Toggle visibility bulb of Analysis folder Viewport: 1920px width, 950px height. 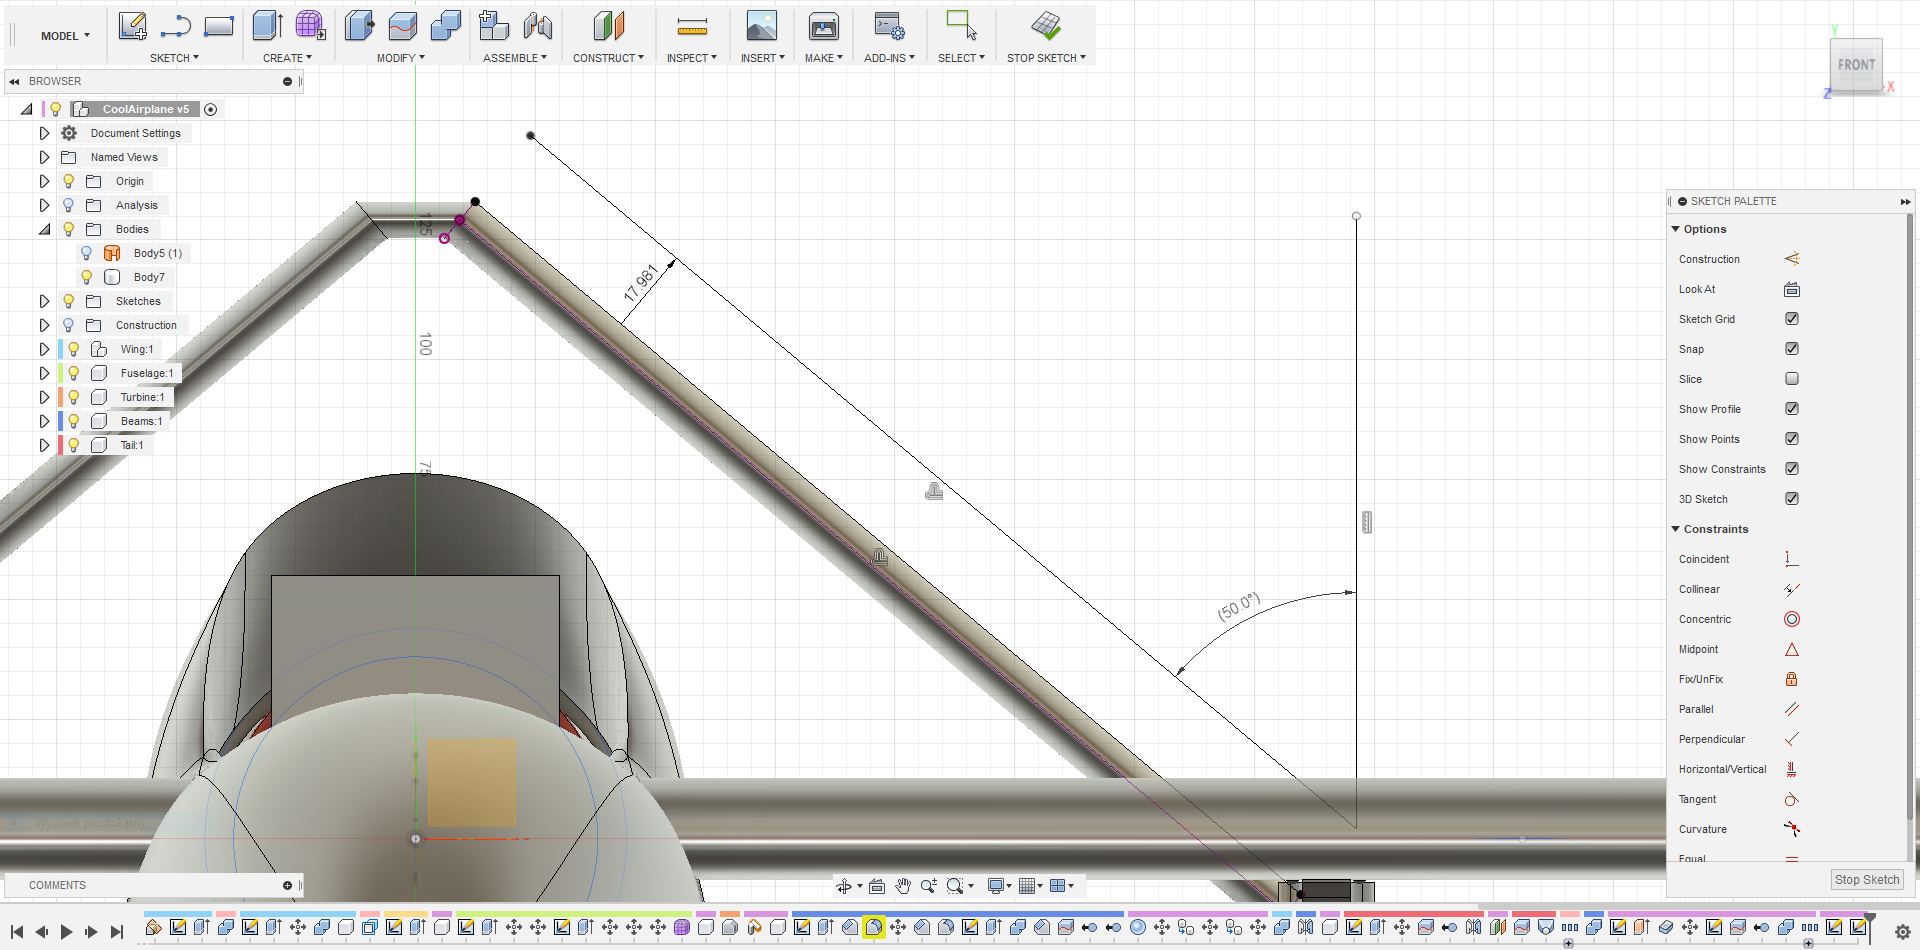pos(69,205)
